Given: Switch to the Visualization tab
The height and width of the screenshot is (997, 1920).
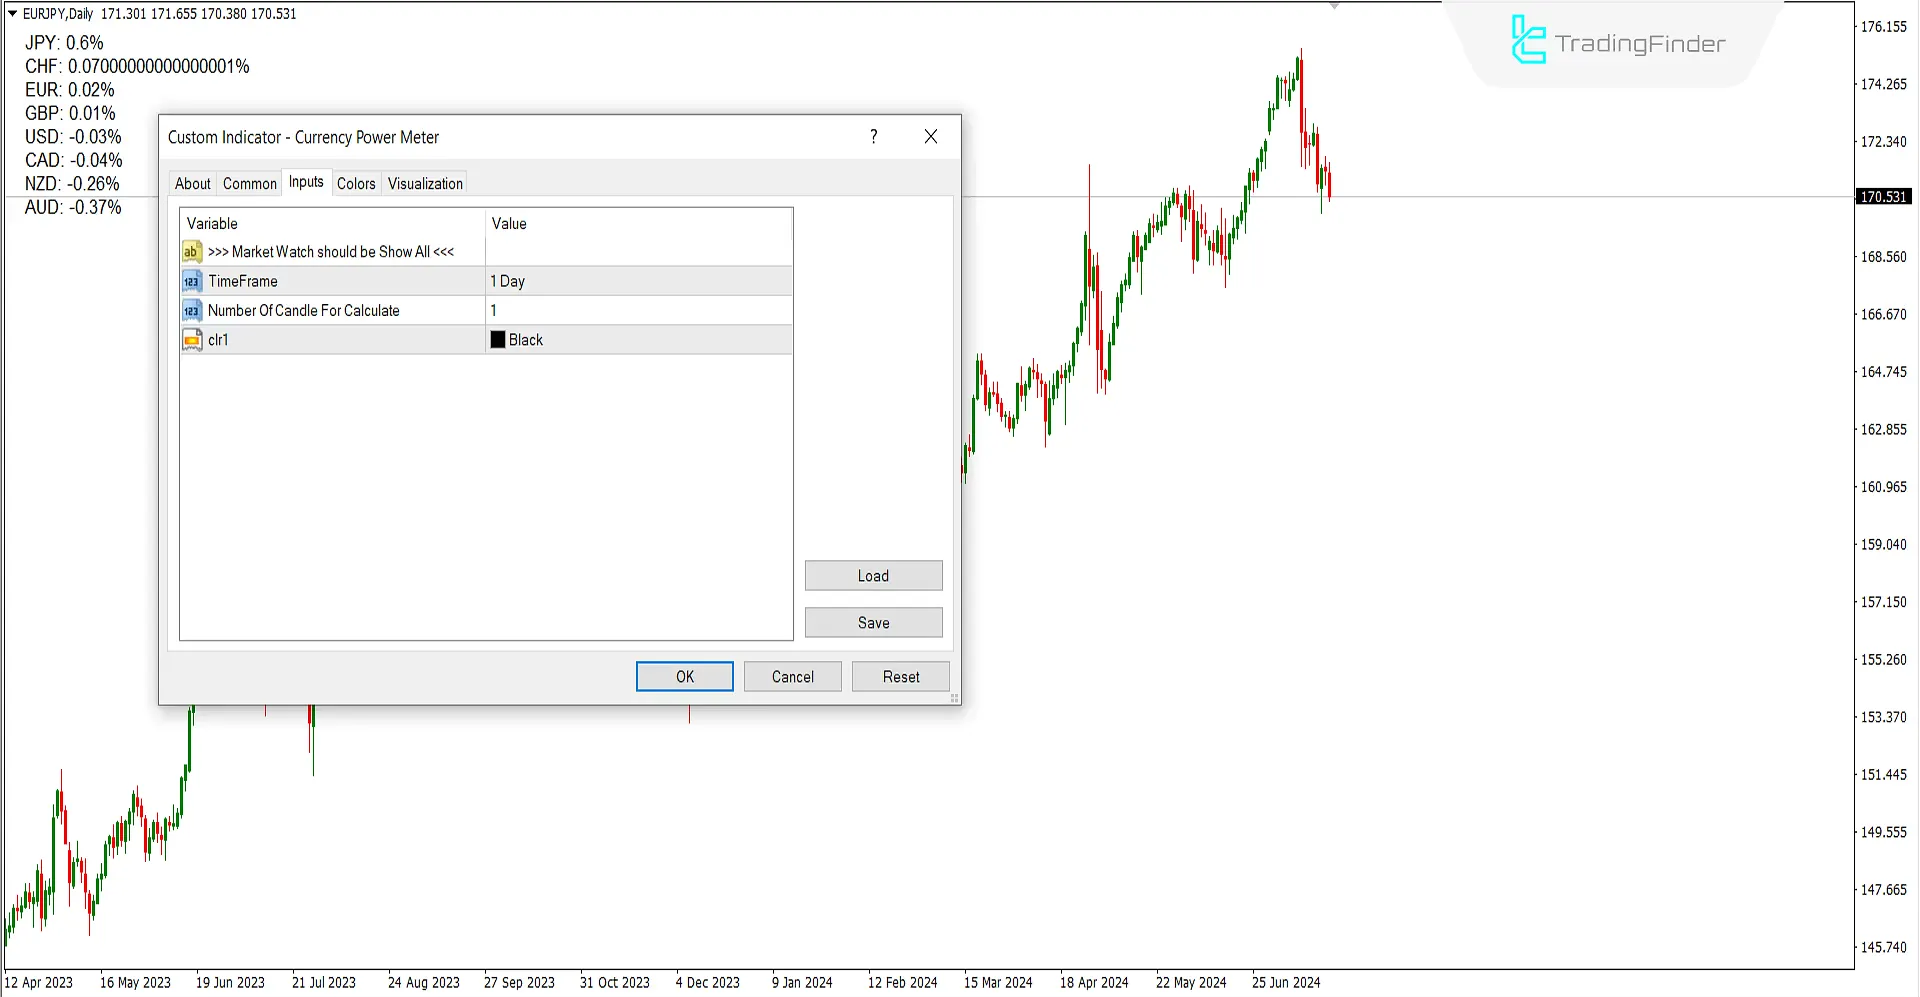Looking at the screenshot, I should pyautogui.click(x=424, y=183).
